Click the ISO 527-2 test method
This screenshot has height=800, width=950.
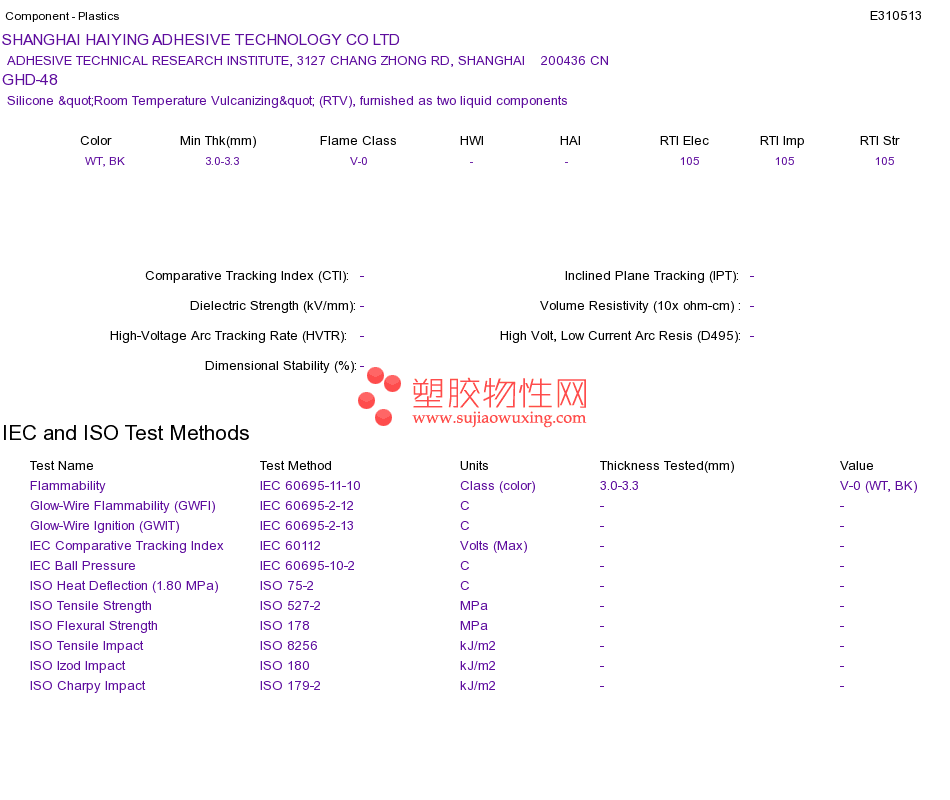click(290, 605)
